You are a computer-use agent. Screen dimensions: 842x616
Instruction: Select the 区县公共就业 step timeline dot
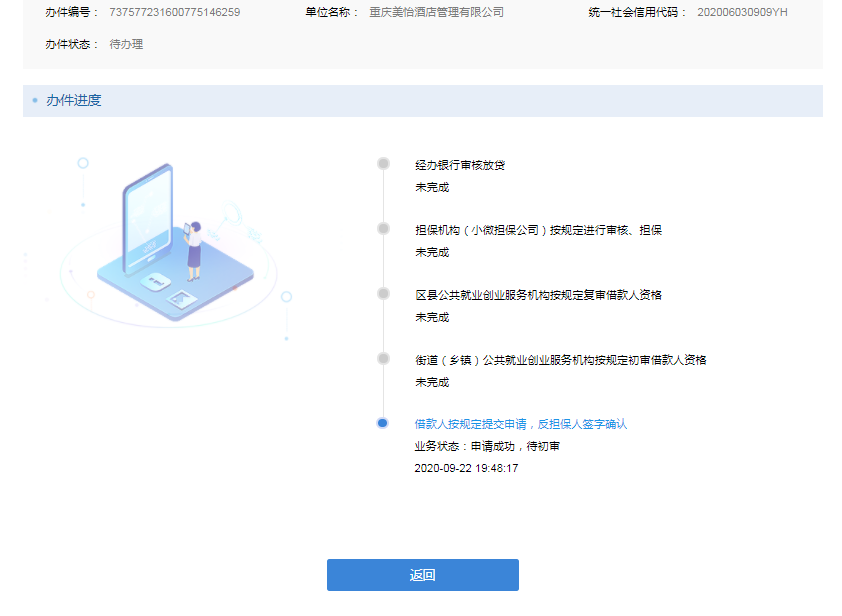[383, 293]
